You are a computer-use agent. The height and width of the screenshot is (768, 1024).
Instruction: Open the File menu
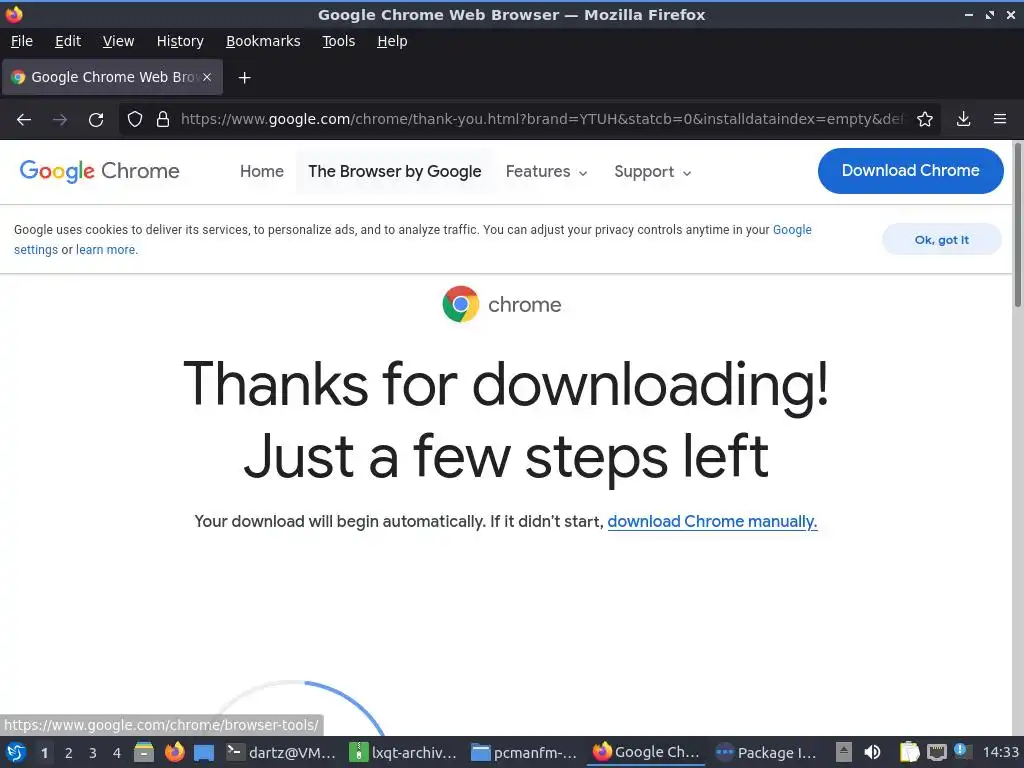coord(22,41)
